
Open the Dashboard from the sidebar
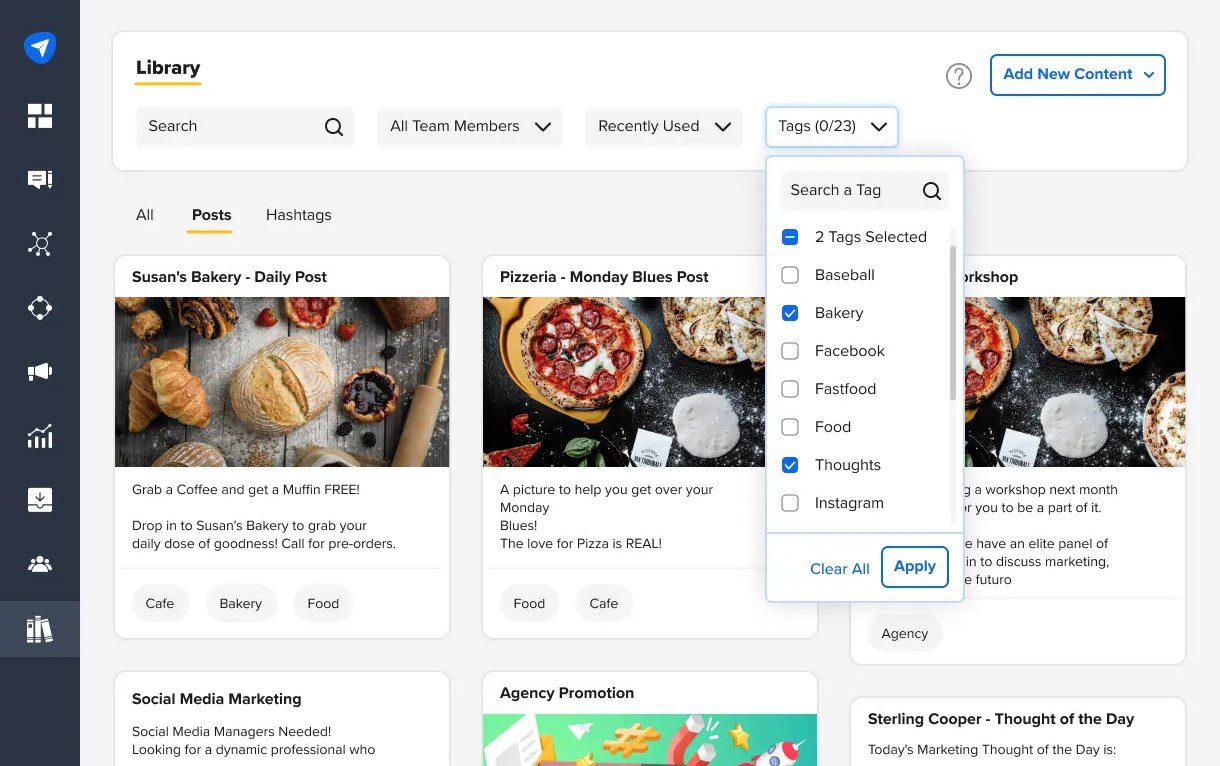(x=40, y=115)
